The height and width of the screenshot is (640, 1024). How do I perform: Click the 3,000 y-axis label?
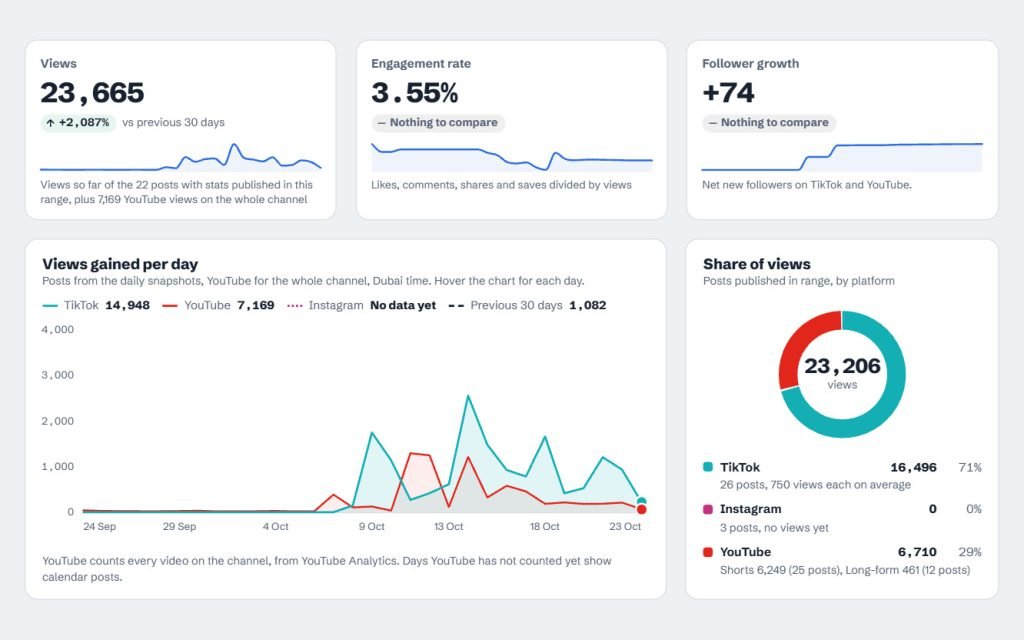[57, 375]
